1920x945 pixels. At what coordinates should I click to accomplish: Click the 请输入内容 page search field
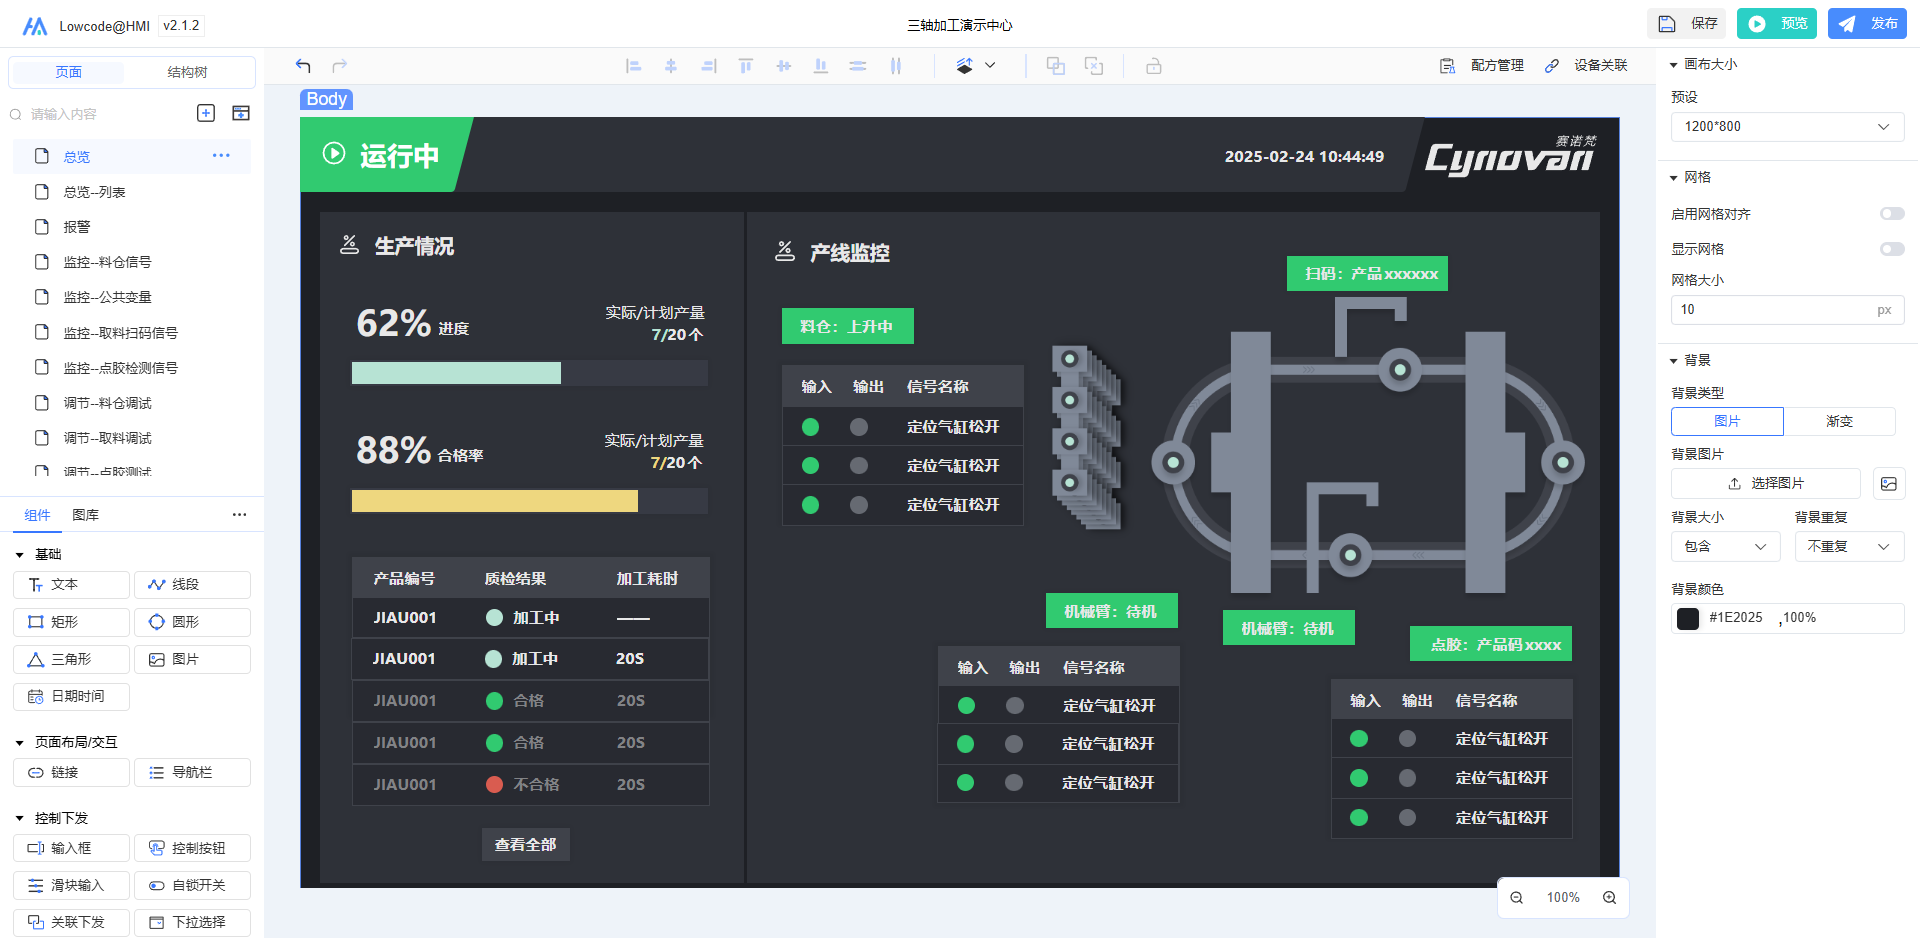point(100,114)
